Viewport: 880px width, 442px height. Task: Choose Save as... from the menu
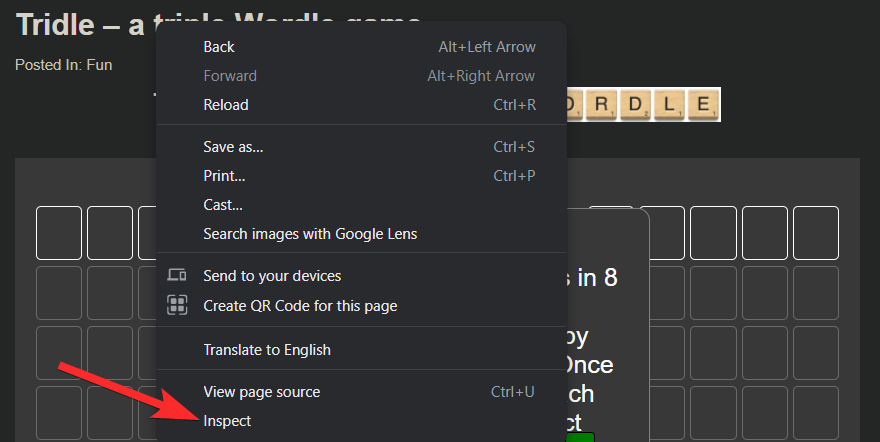click(x=233, y=147)
